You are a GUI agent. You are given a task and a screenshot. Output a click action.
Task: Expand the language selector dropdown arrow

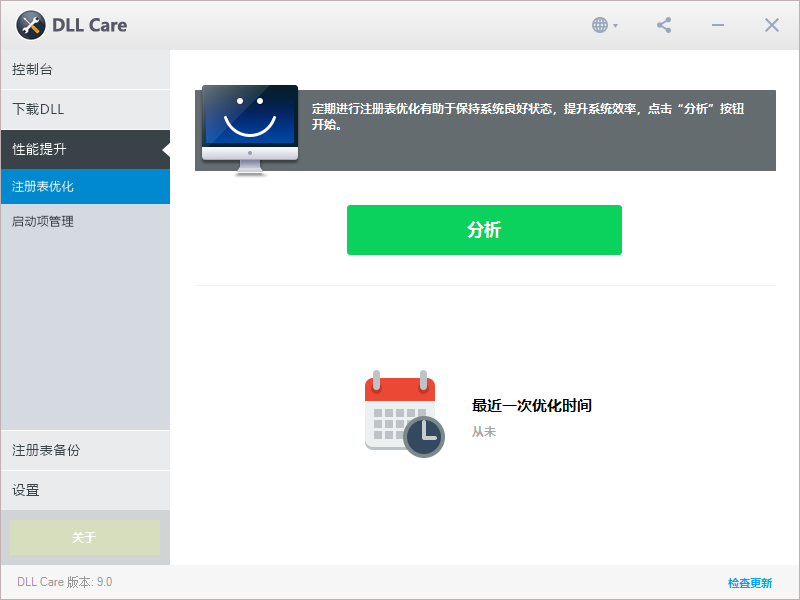[617, 26]
